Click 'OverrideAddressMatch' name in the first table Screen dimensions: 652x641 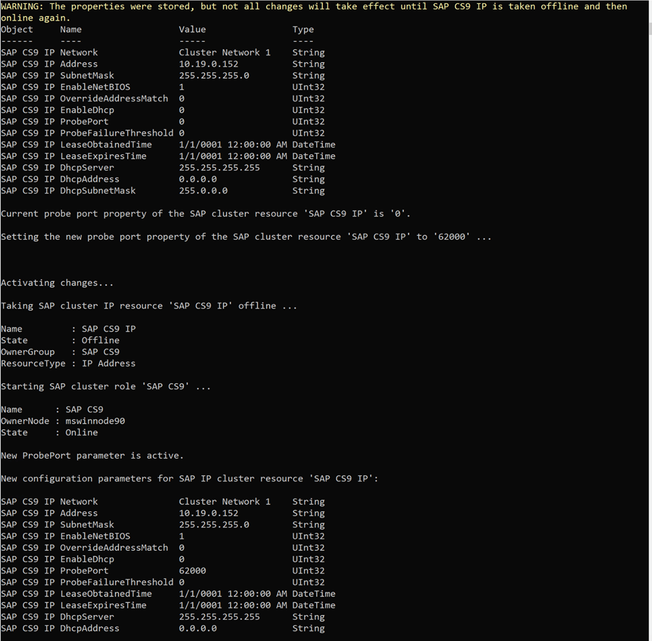coord(114,99)
